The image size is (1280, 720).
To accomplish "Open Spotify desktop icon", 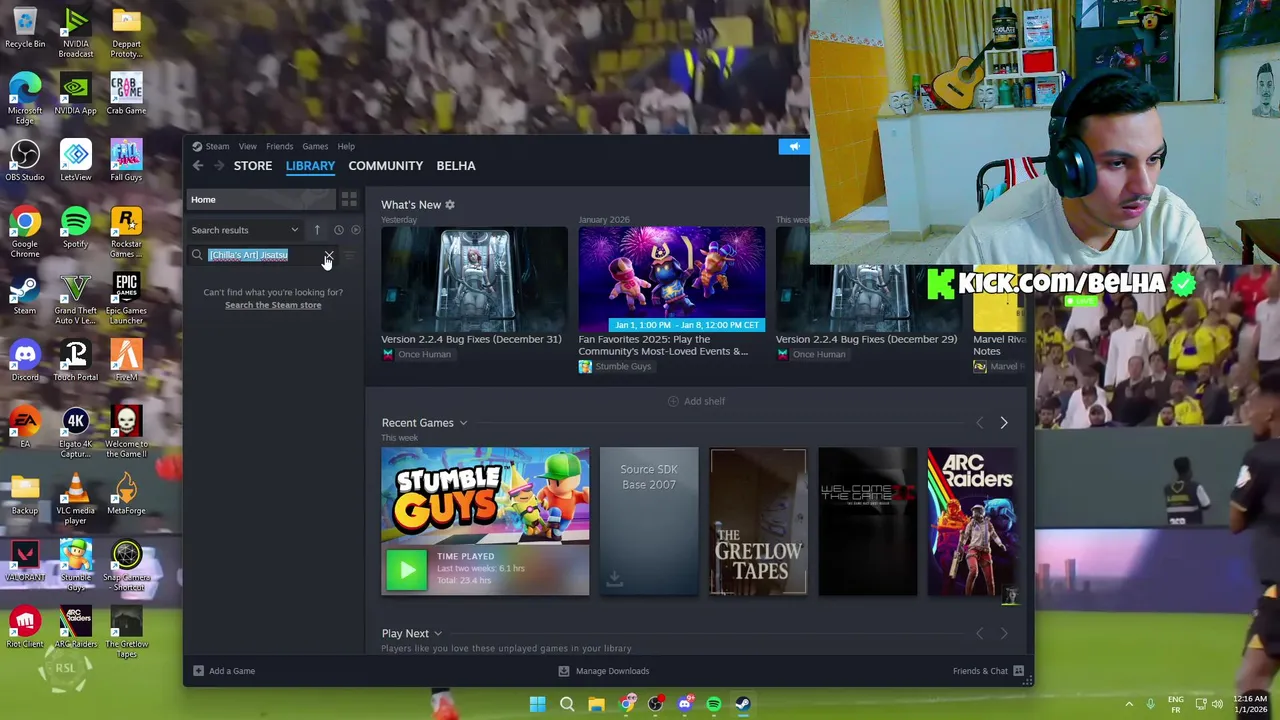I will [76, 227].
